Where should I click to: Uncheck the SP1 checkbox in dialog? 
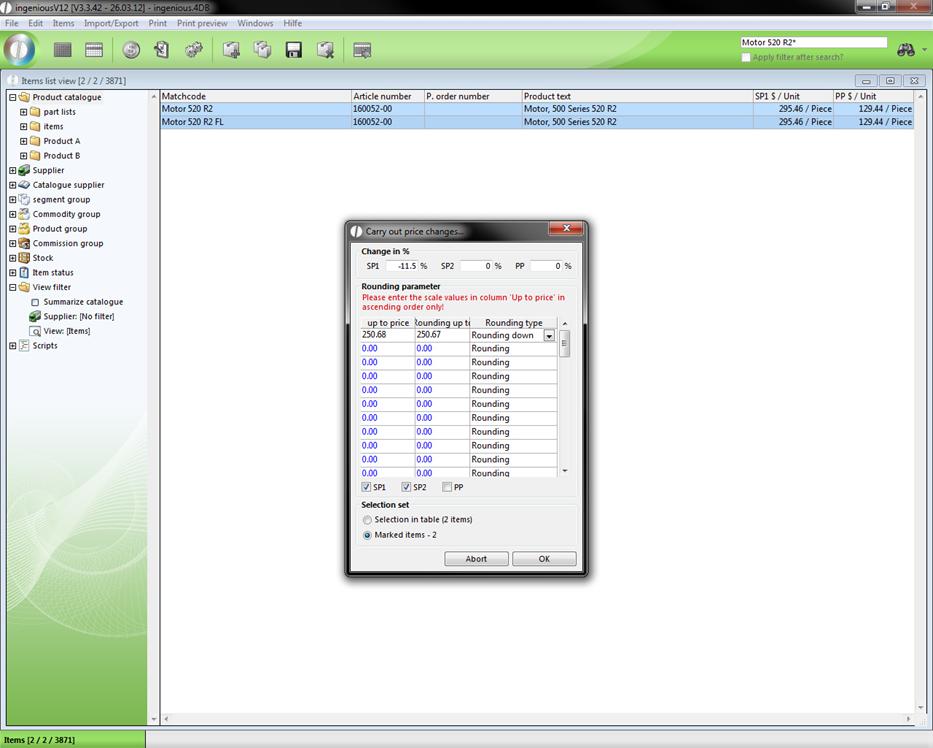point(366,487)
